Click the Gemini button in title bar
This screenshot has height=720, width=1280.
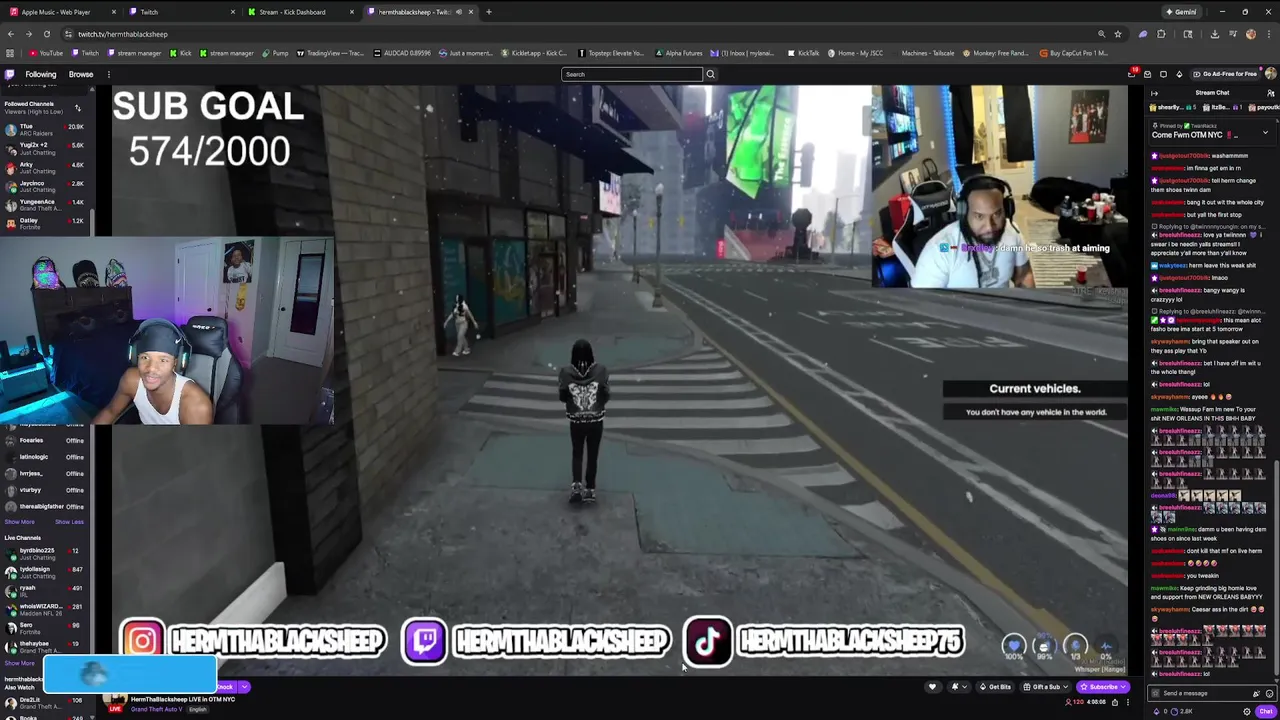coord(1181,12)
